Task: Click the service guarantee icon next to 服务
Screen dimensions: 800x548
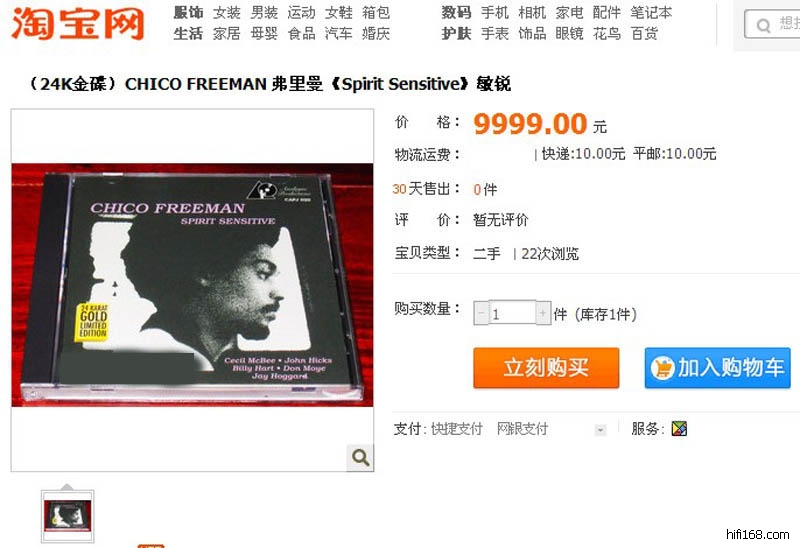Action: coord(679,429)
